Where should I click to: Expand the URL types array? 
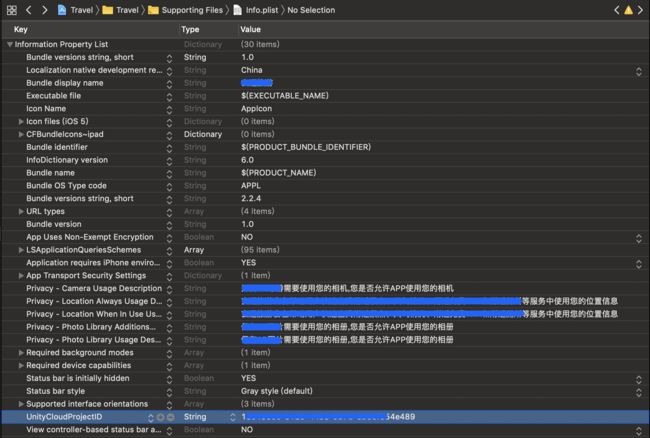click(21, 211)
